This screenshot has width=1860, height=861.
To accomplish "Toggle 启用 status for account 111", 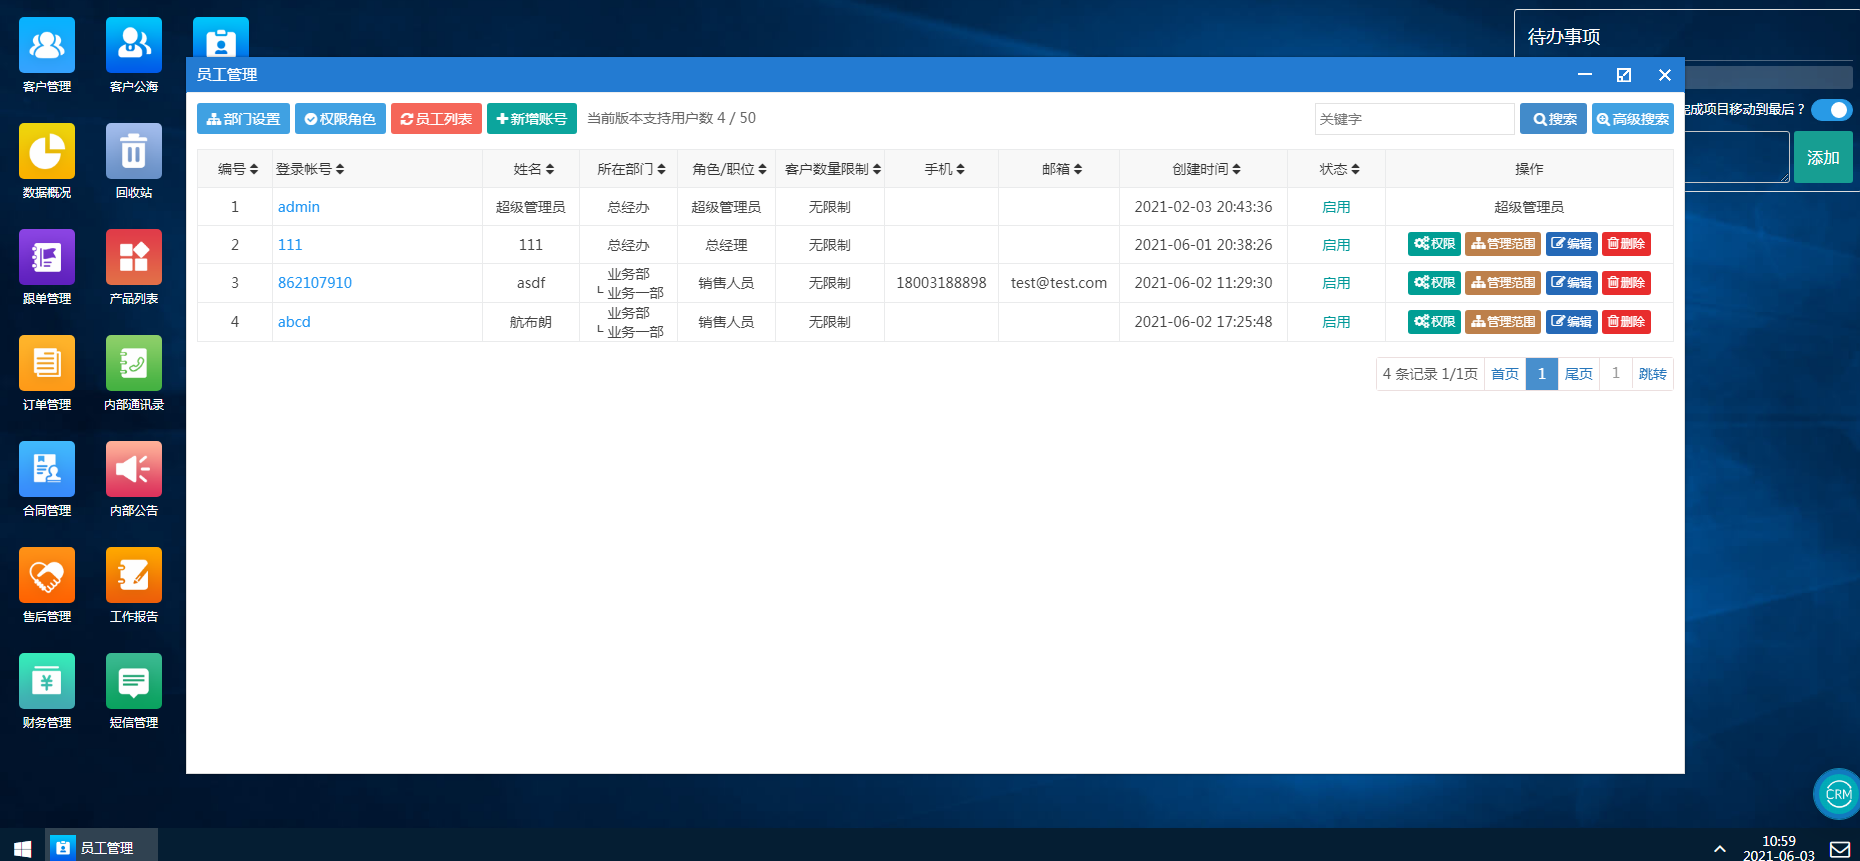I will [1336, 245].
